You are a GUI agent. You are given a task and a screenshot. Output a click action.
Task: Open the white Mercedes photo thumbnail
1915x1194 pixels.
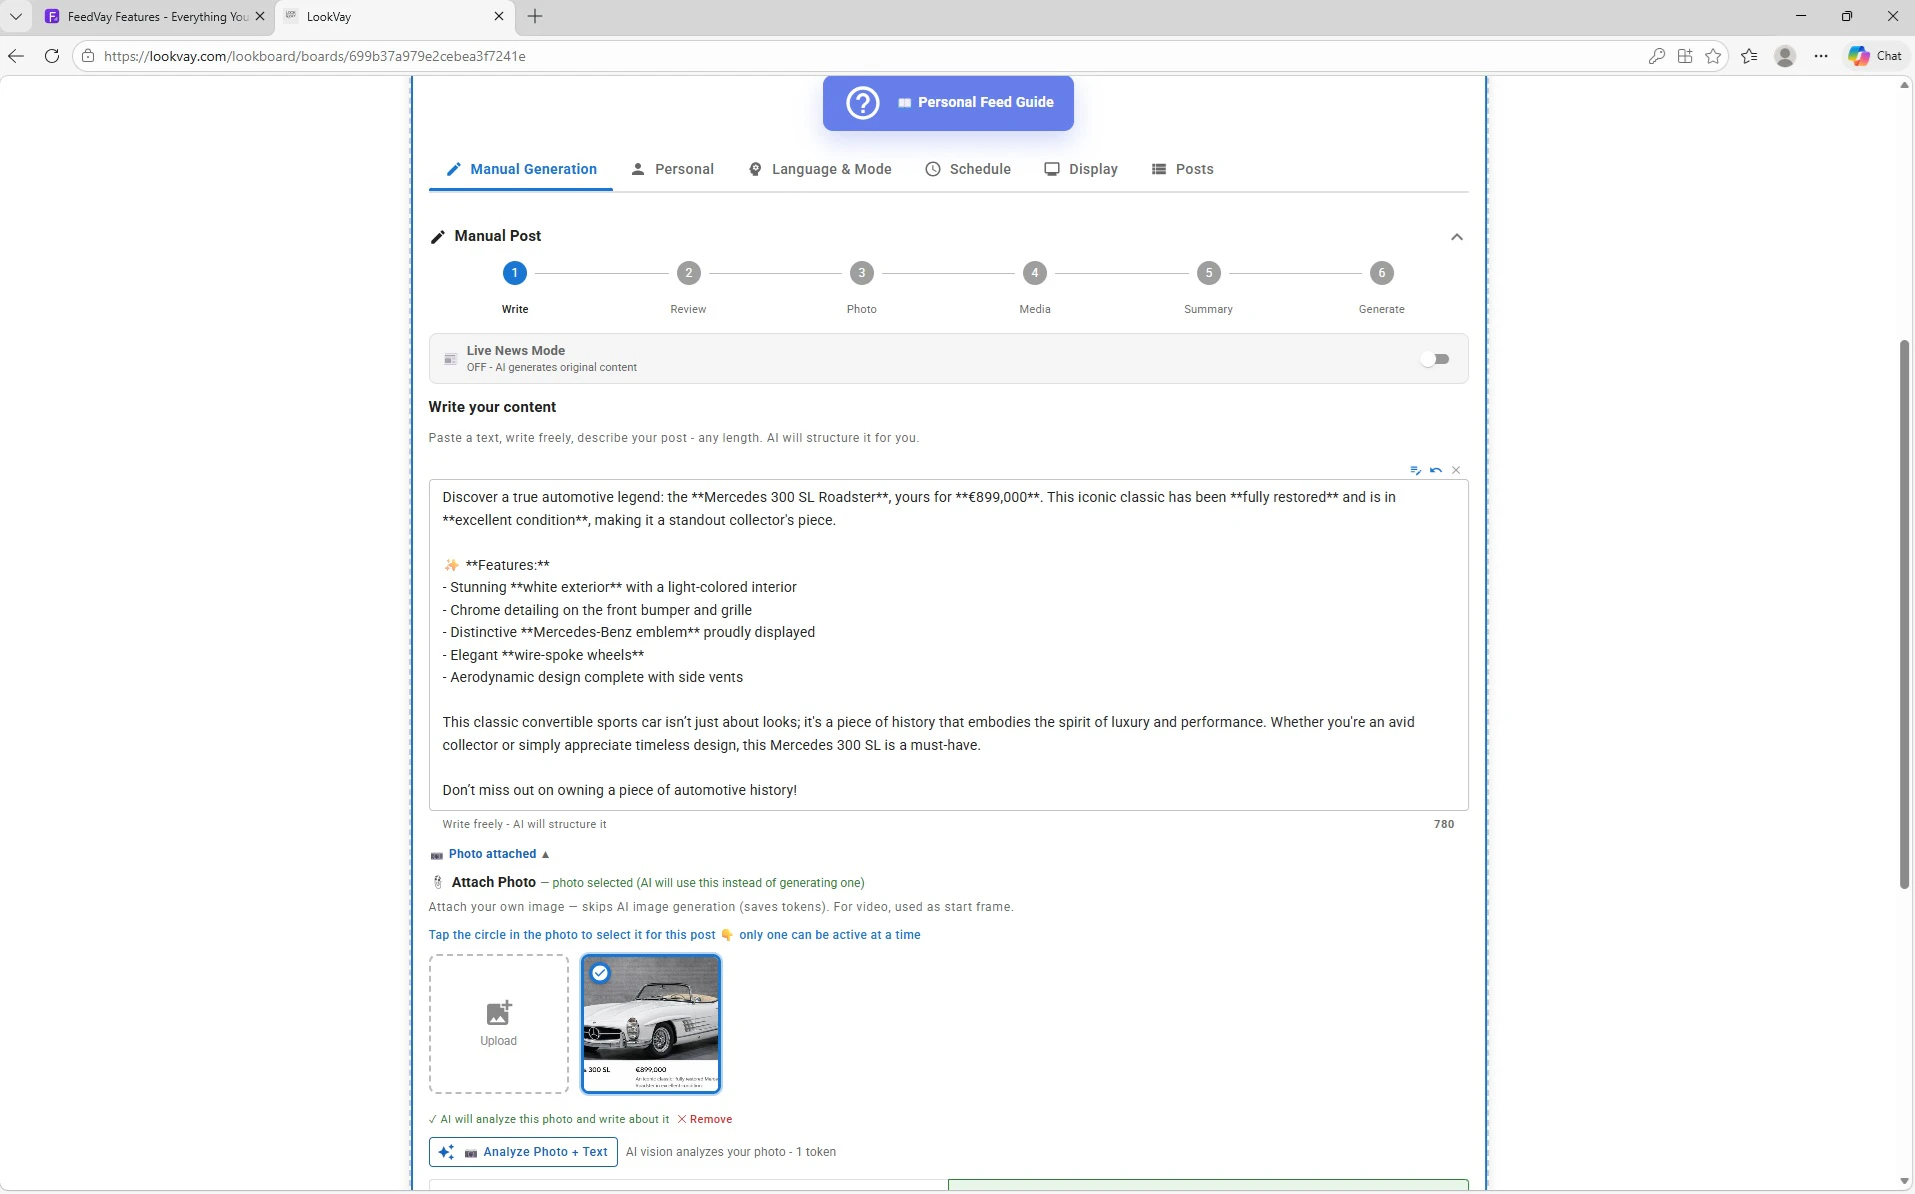[651, 1024]
